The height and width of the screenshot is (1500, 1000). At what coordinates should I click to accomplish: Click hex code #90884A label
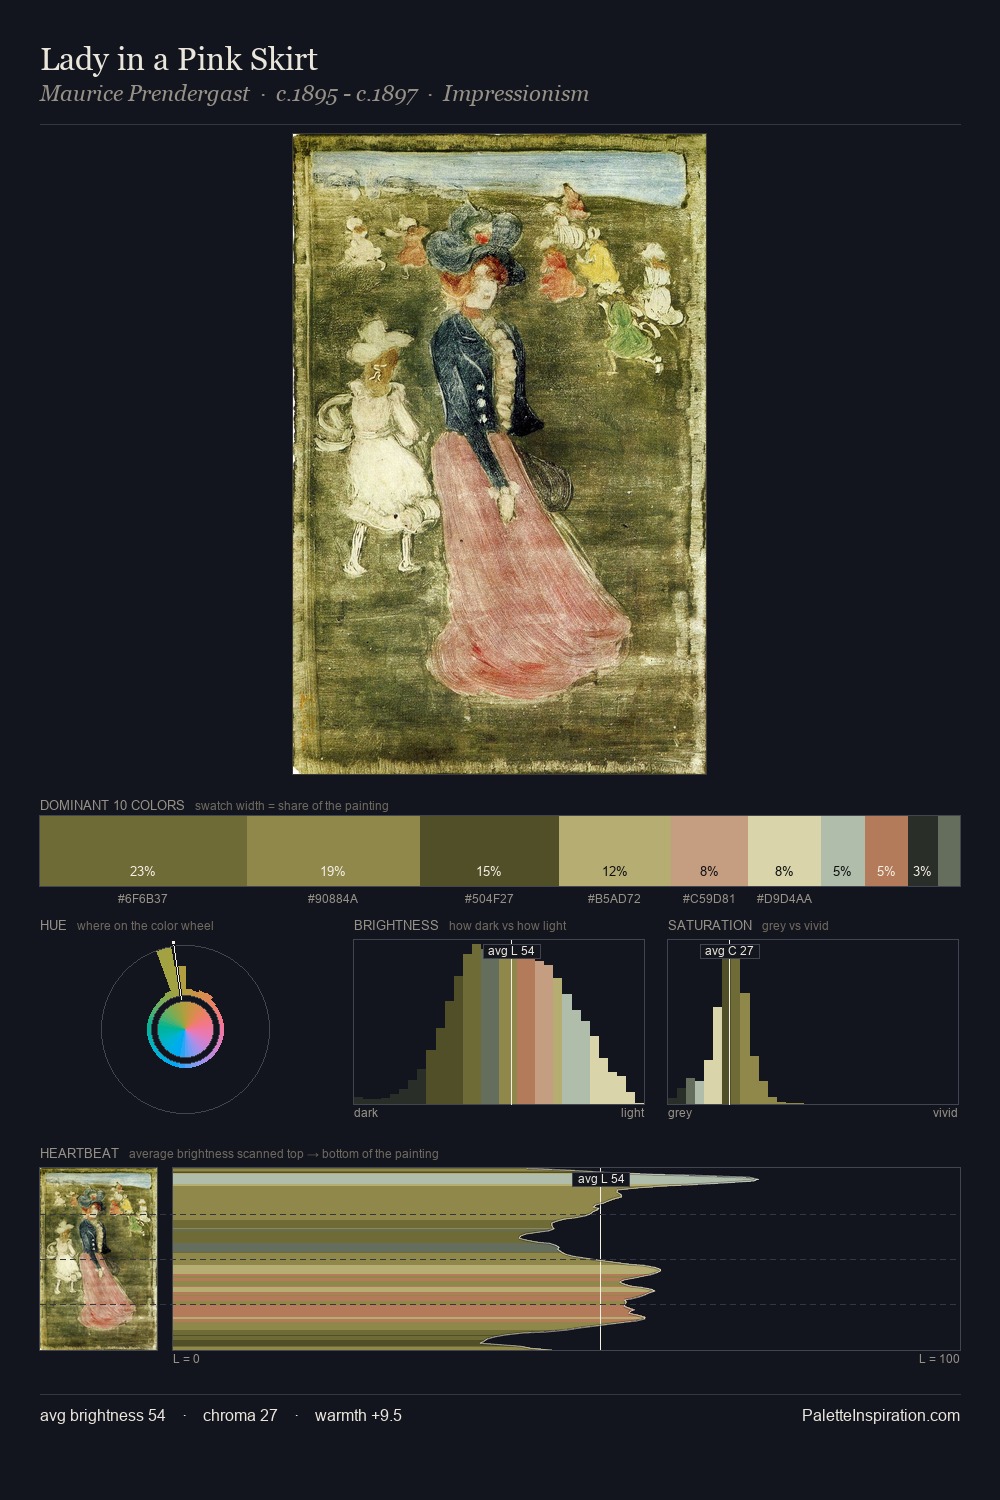point(333,899)
